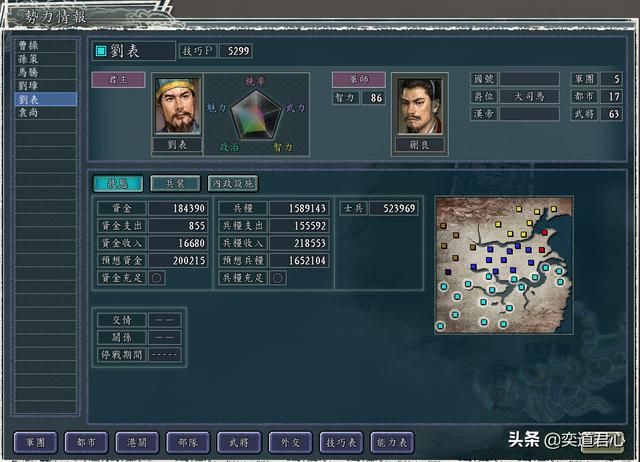Screen dimensions: 640x462
Task: Click the 君主 label button
Action: coord(118,80)
